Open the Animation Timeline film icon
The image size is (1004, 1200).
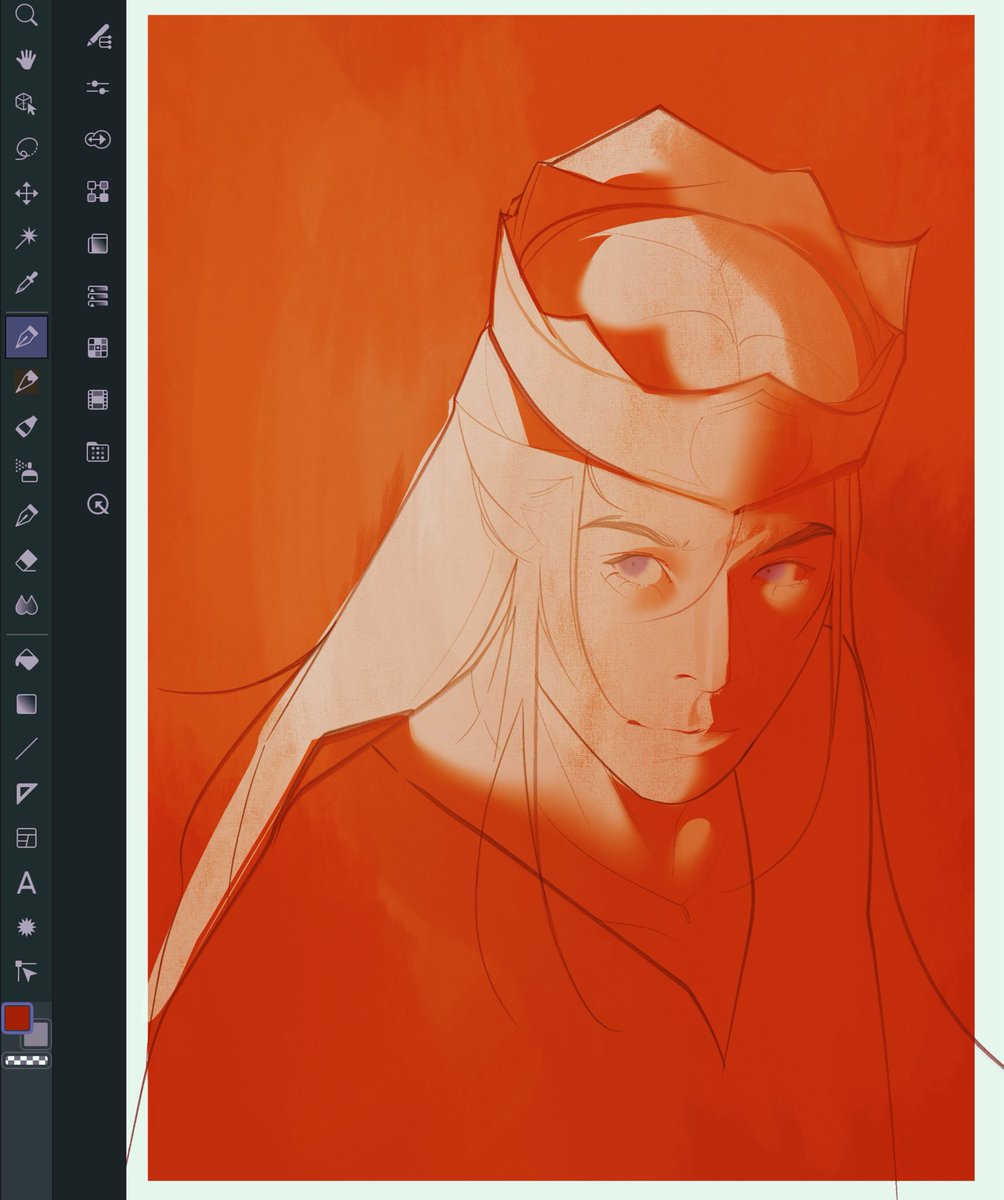98,400
